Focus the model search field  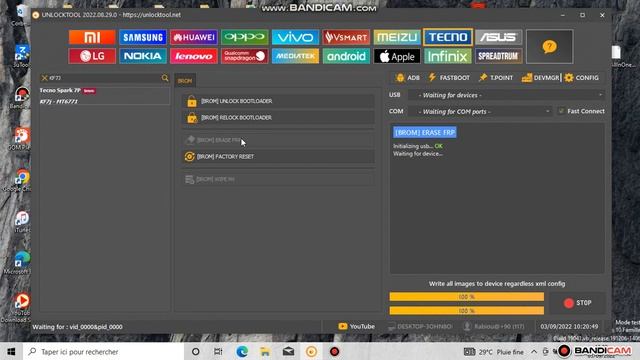click(104, 78)
